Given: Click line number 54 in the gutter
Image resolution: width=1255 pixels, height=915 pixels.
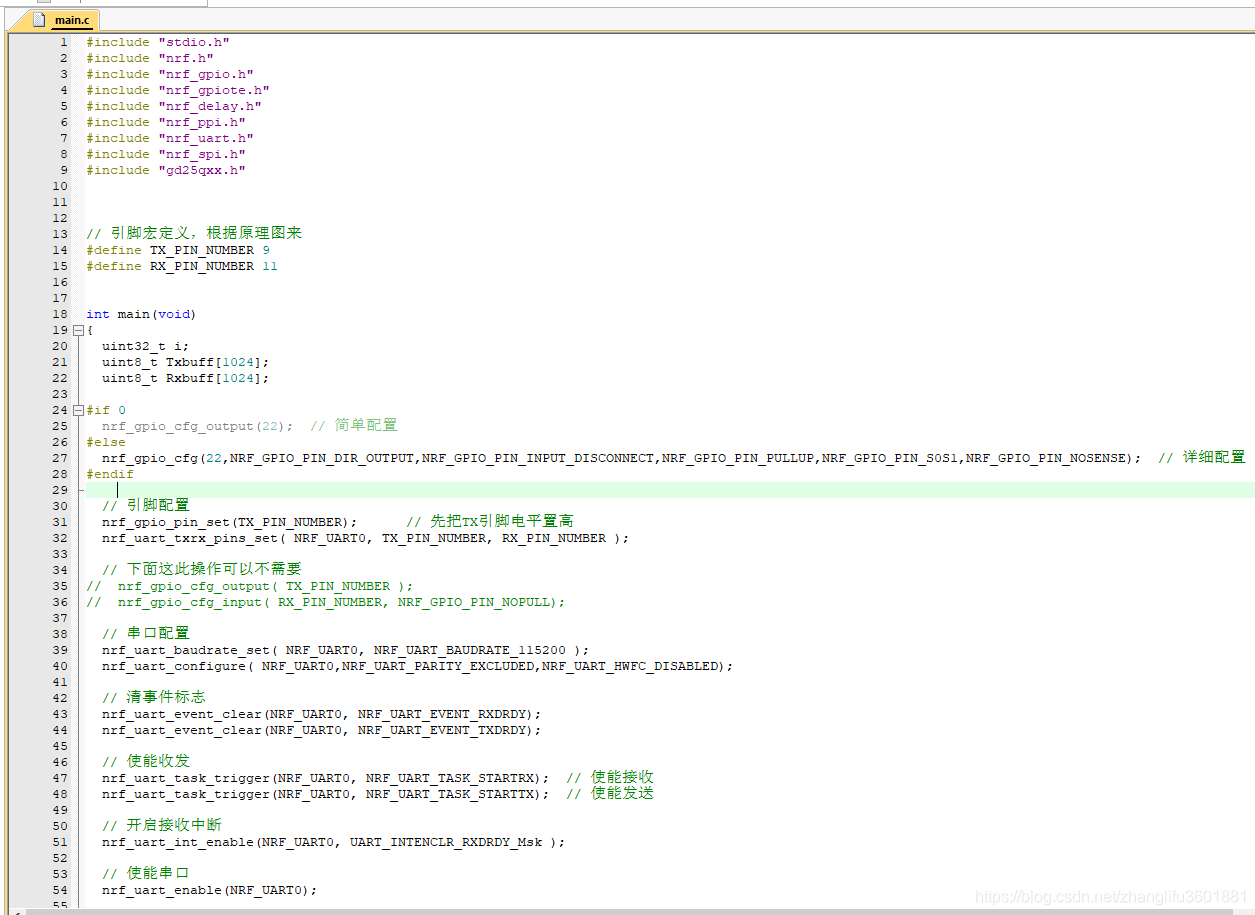Looking at the screenshot, I should (x=61, y=890).
